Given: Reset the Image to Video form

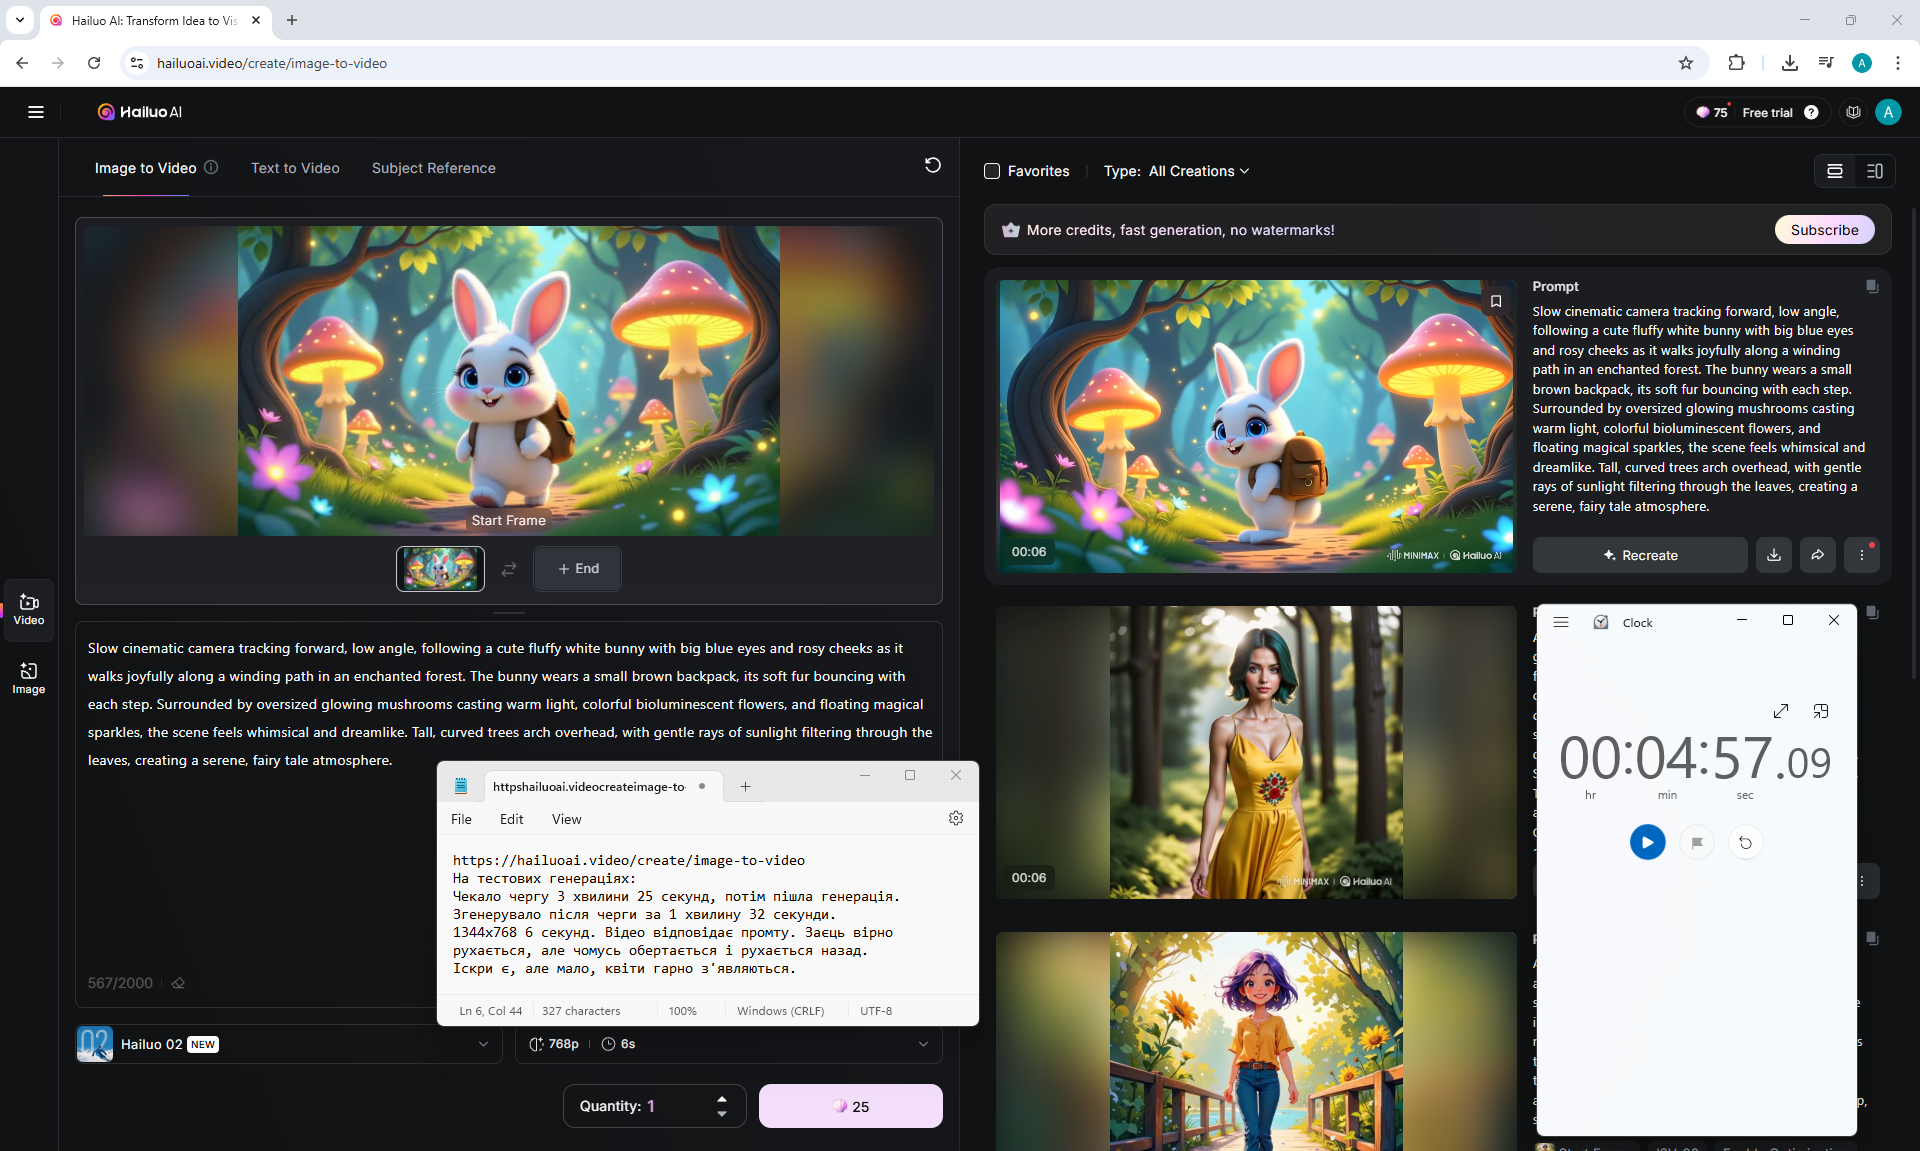Looking at the screenshot, I should coord(932,165).
